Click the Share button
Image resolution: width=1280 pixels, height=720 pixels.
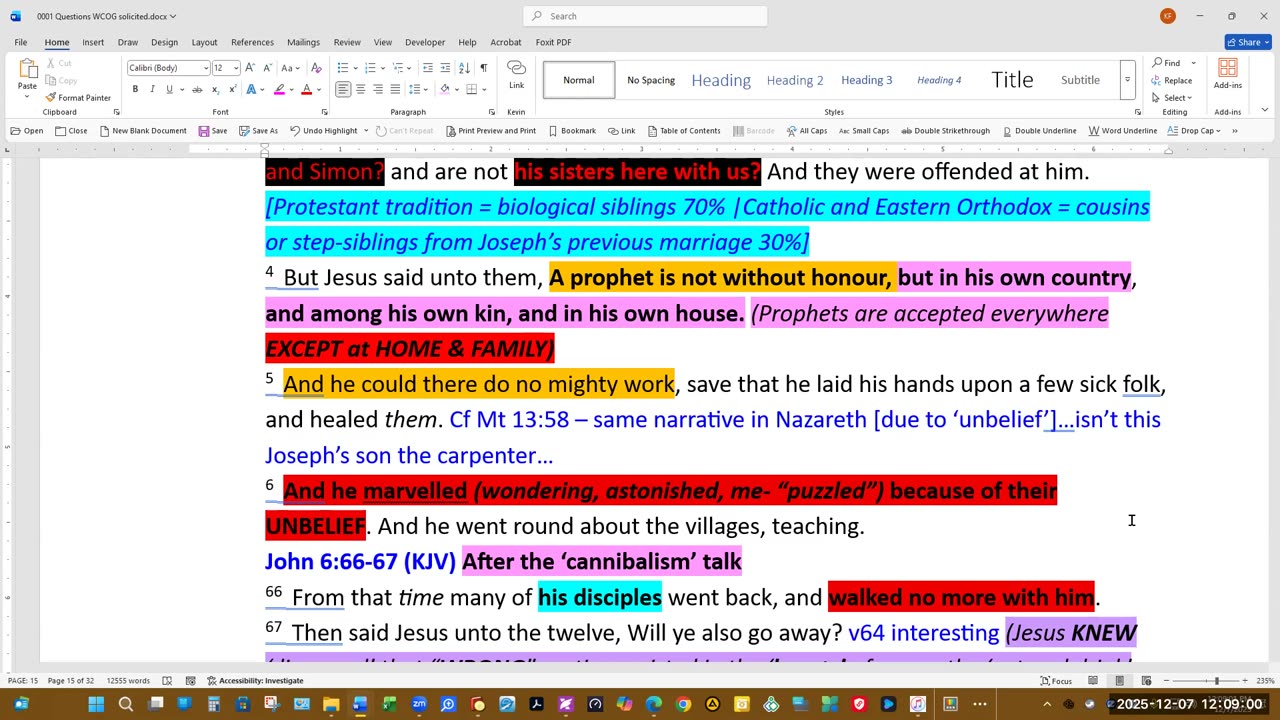(x=1247, y=42)
